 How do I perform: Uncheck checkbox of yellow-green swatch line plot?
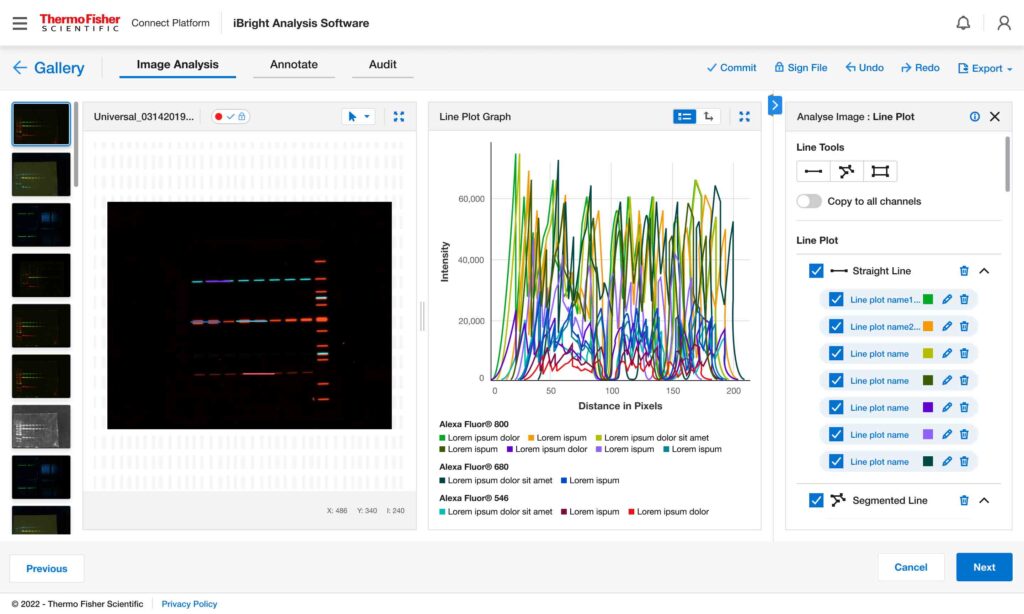coord(836,353)
